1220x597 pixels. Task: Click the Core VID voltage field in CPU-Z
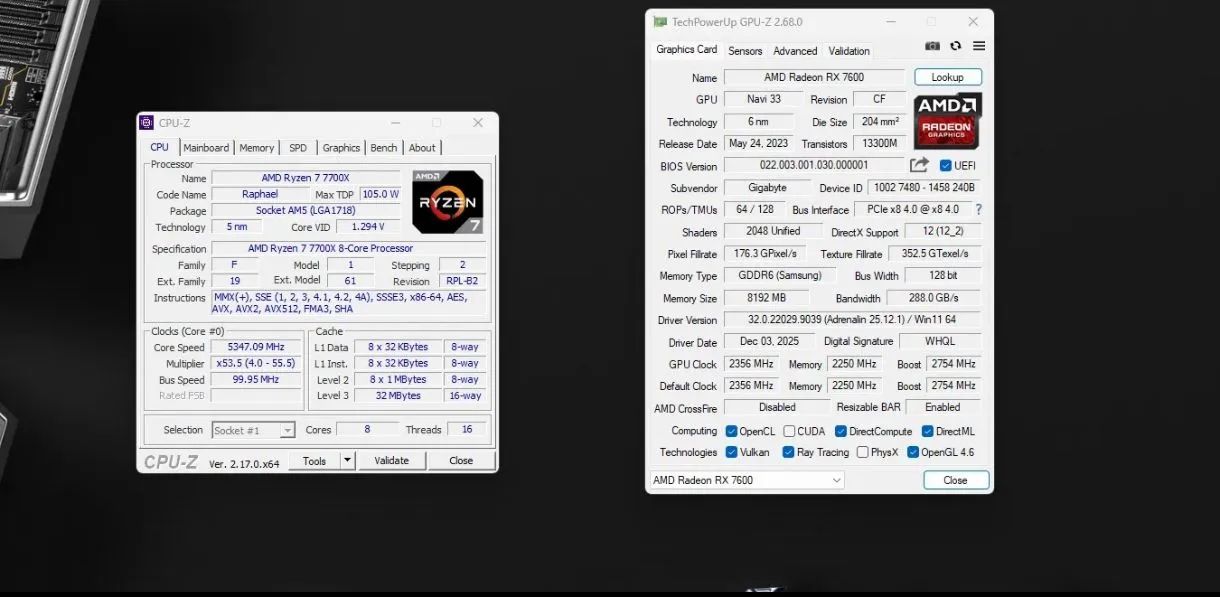(x=368, y=226)
